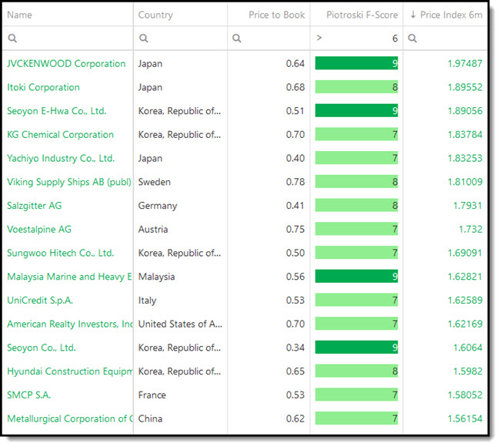Sort by the Country column header

[x=156, y=15]
